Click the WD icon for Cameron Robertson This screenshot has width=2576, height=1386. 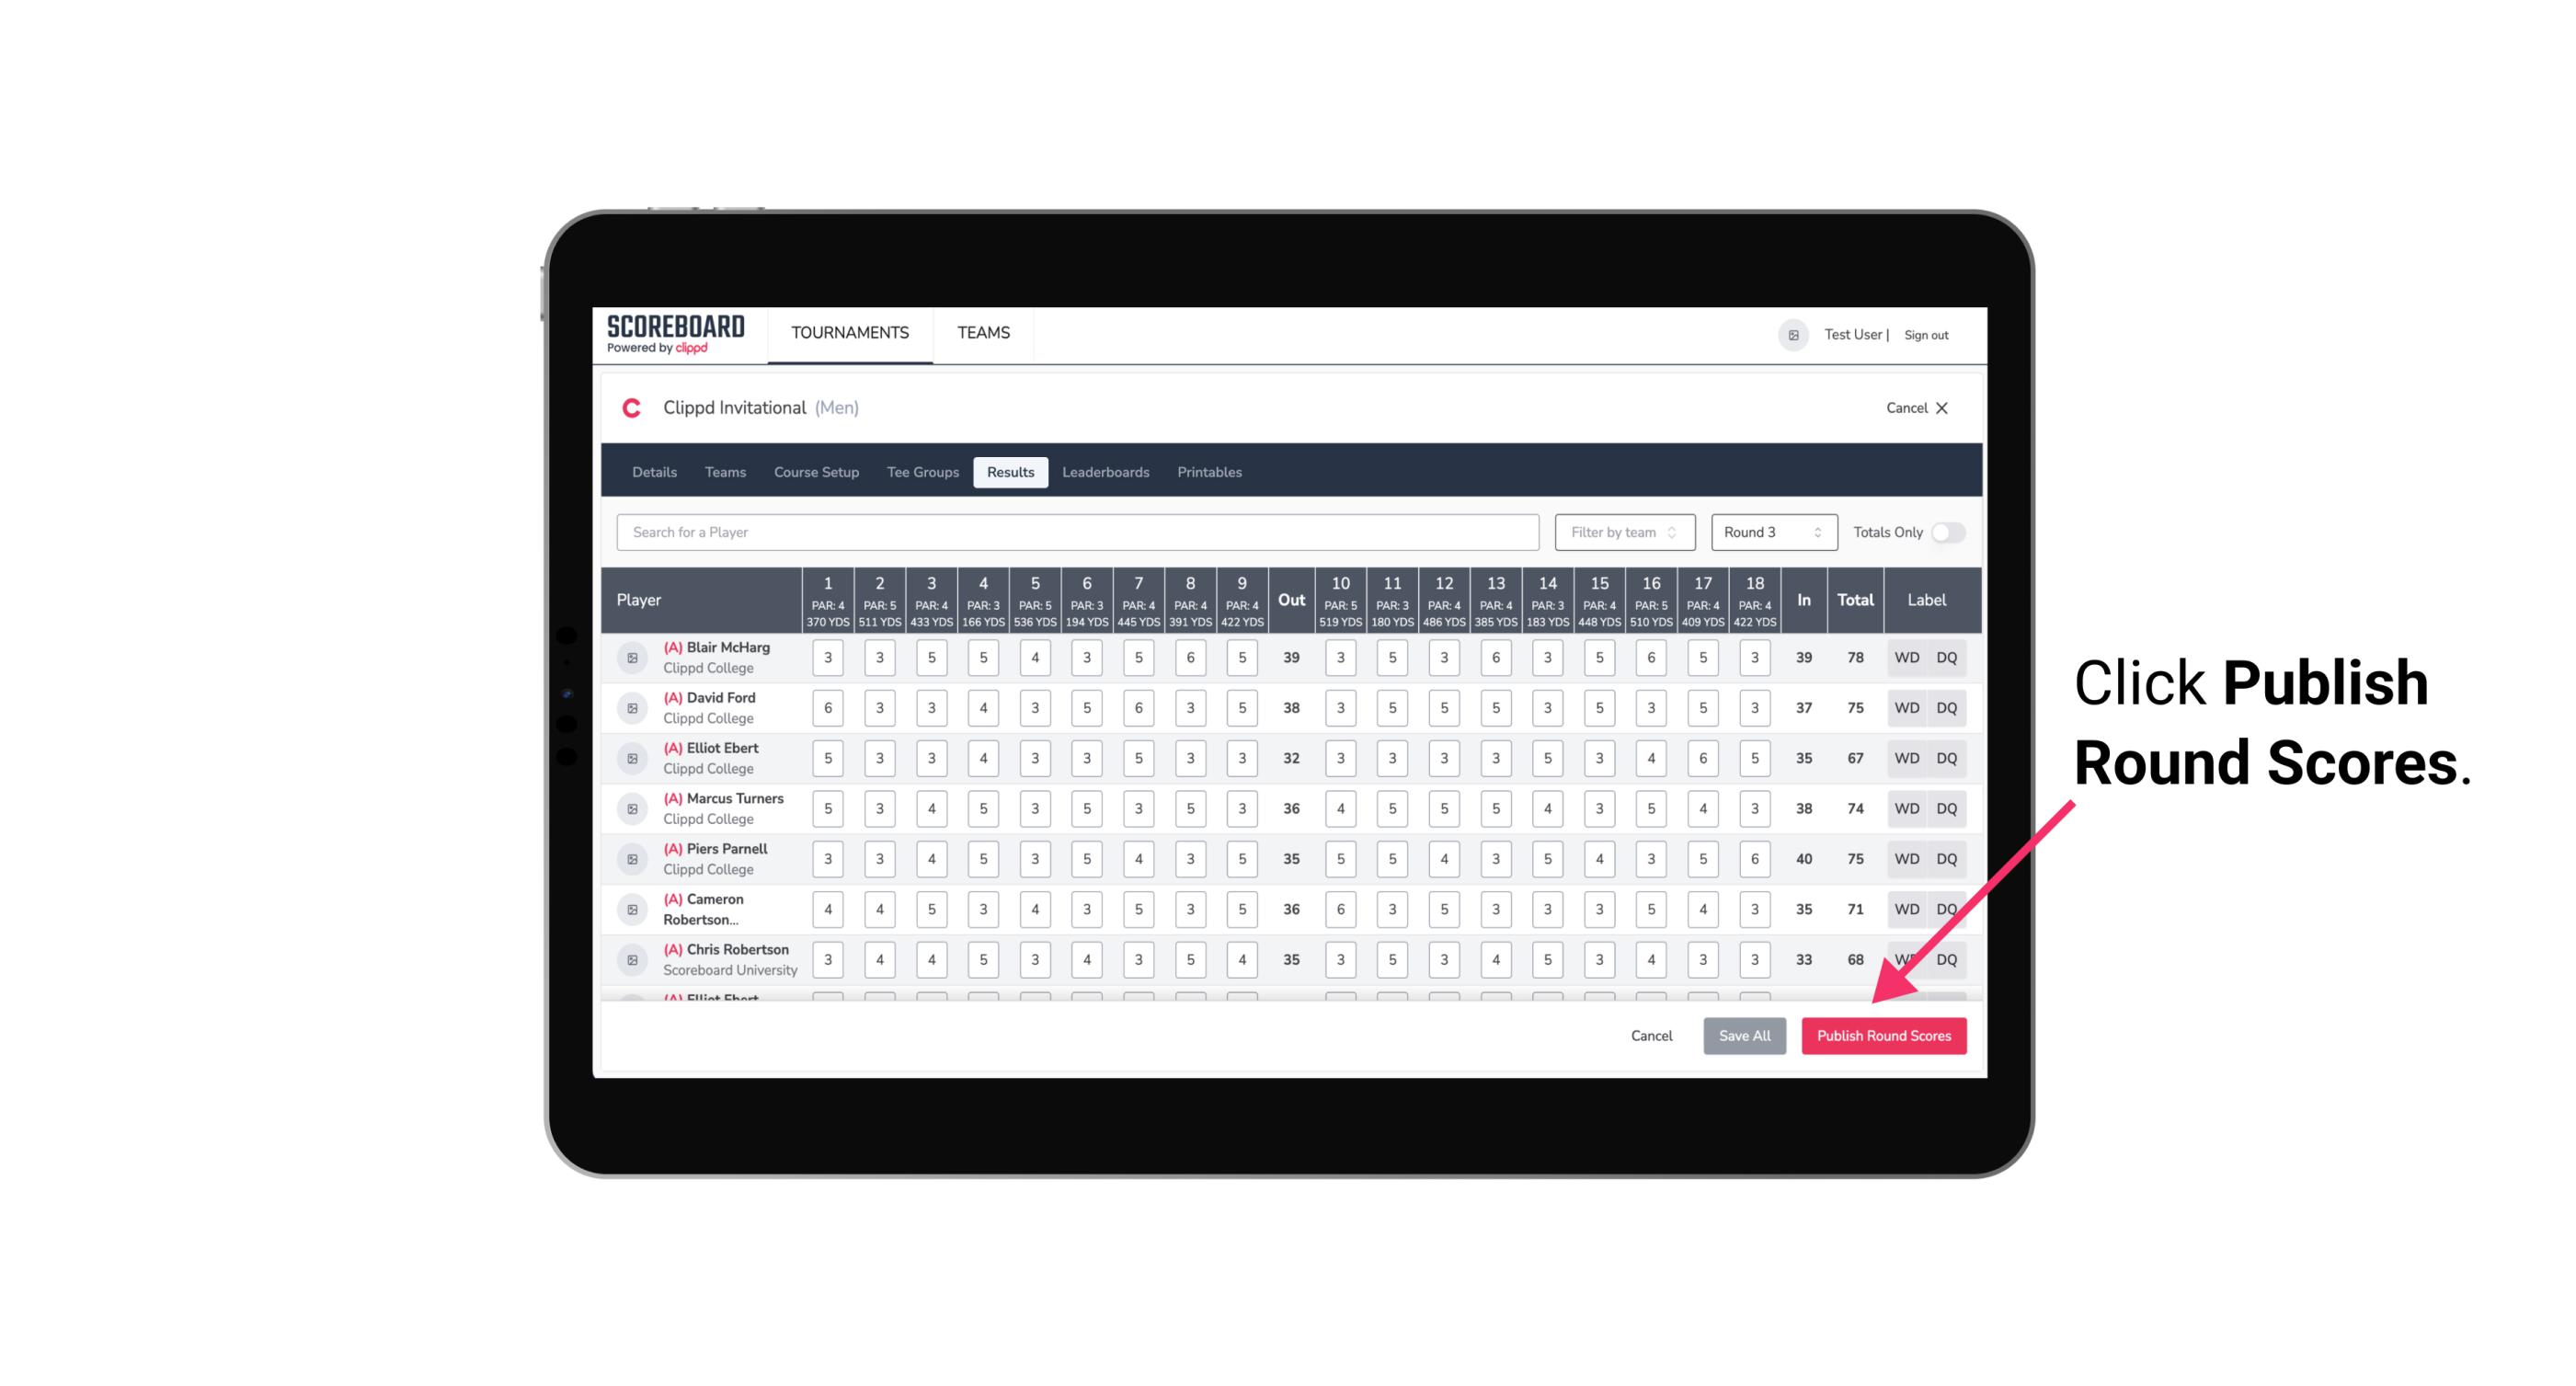(1906, 908)
